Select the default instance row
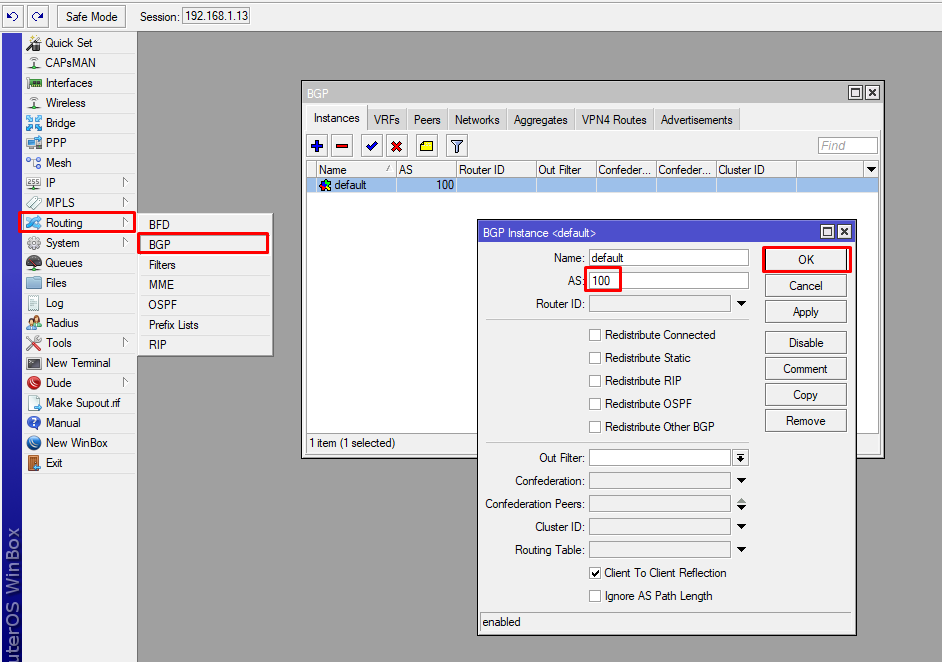Viewport: 942px width, 662px height. (x=592, y=185)
